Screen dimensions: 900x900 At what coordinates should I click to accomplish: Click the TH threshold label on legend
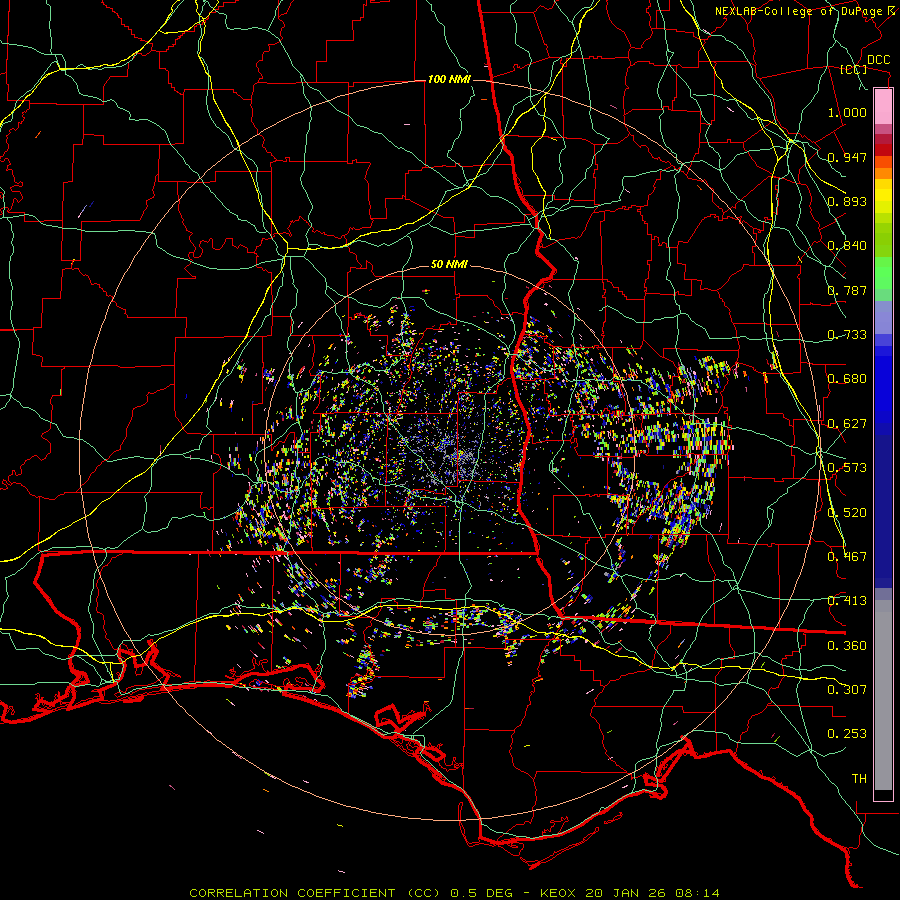coord(859,779)
